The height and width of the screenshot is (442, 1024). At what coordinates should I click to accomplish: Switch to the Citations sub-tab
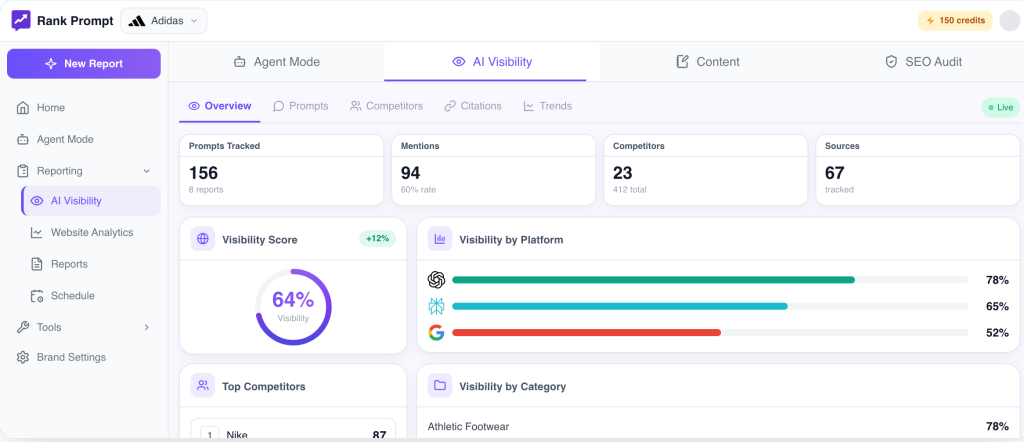pyautogui.click(x=473, y=106)
